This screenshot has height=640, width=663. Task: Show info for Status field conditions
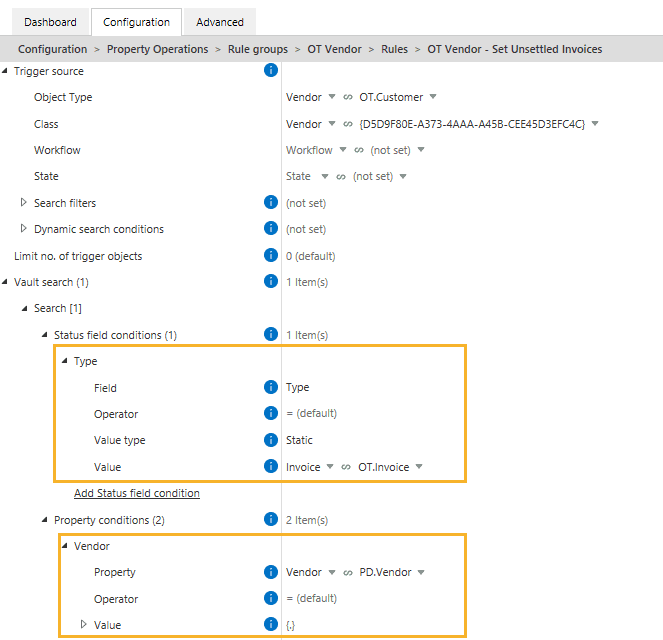(x=271, y=334)
